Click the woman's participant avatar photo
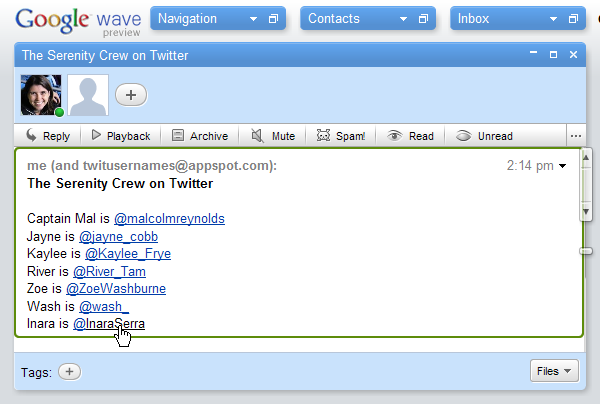 41,95
